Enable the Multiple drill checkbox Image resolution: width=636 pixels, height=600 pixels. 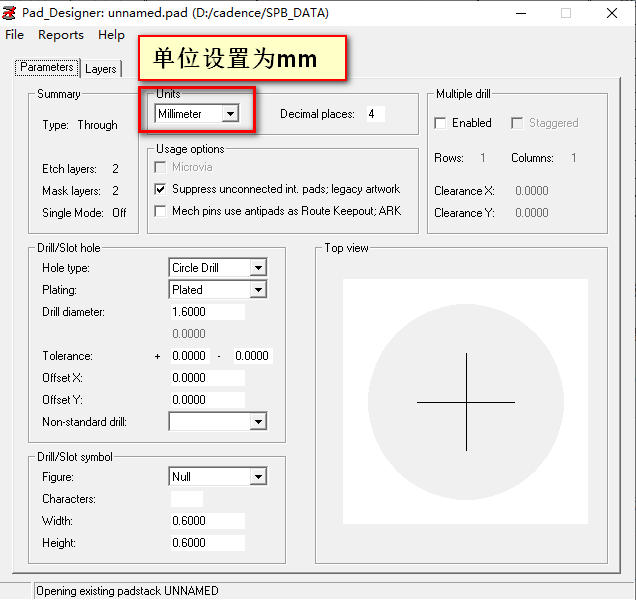click(441, 123)
